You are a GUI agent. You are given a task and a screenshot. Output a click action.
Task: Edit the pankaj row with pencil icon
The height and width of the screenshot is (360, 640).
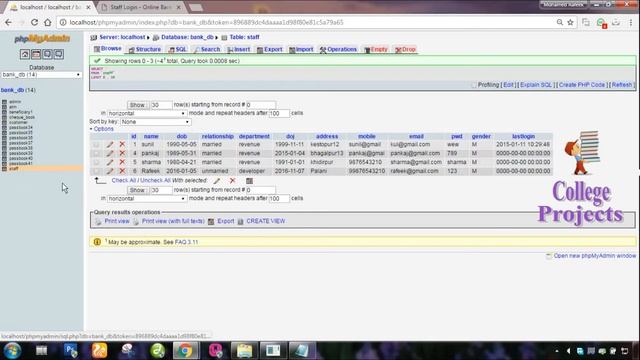tap(110, 153)
